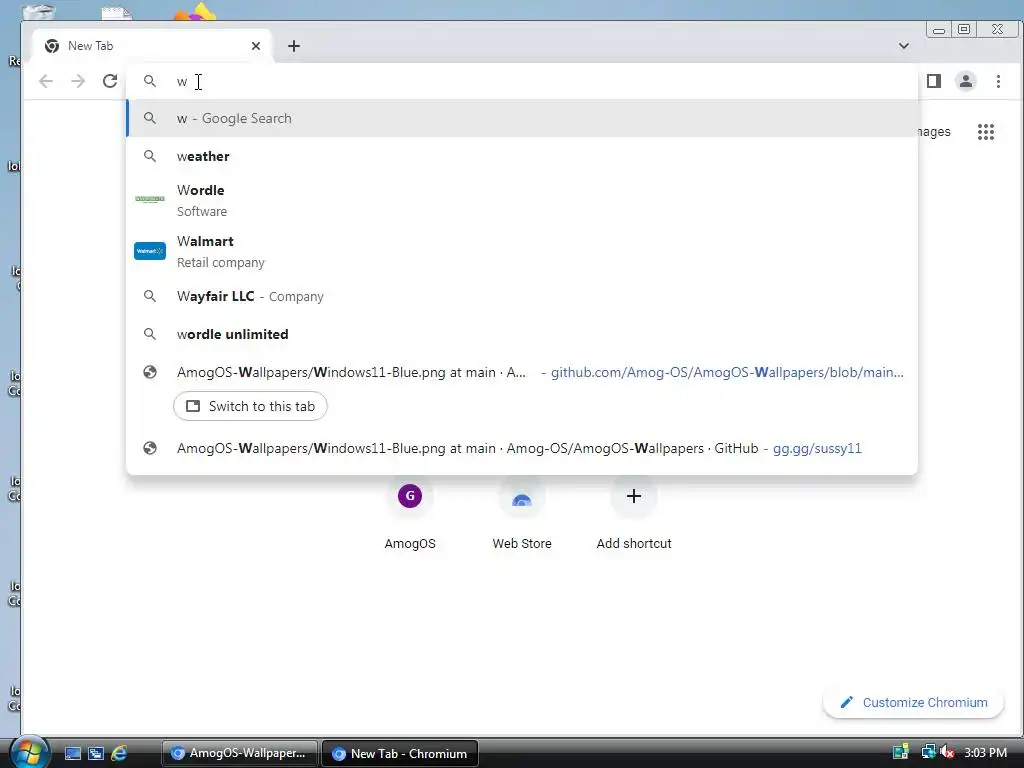This screenshot has width=1024, height=768.
Task: Go back using the back arrow
Action: click(x=46, y=81)
